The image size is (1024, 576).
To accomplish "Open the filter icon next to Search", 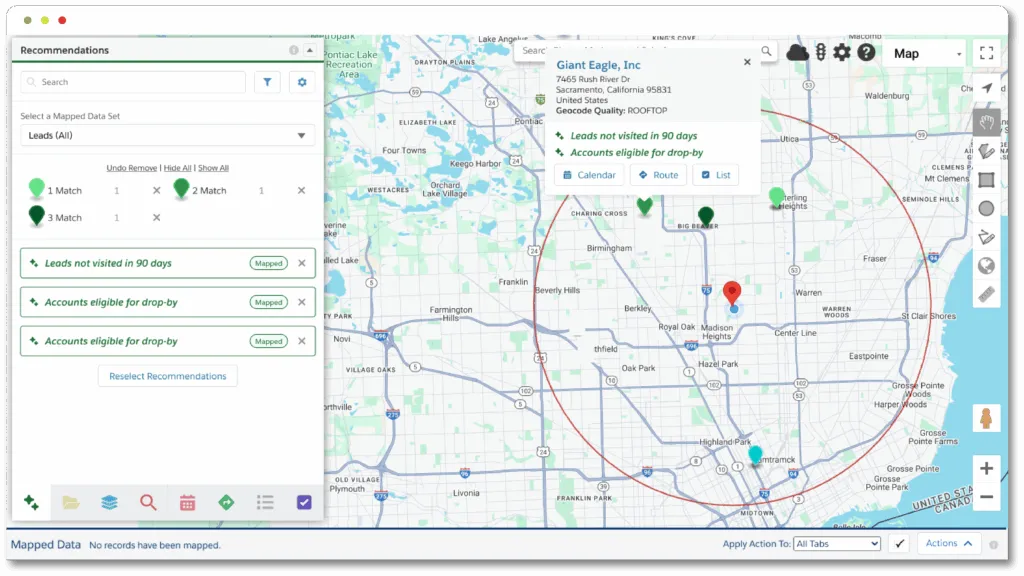I will [x=267, y=82].
